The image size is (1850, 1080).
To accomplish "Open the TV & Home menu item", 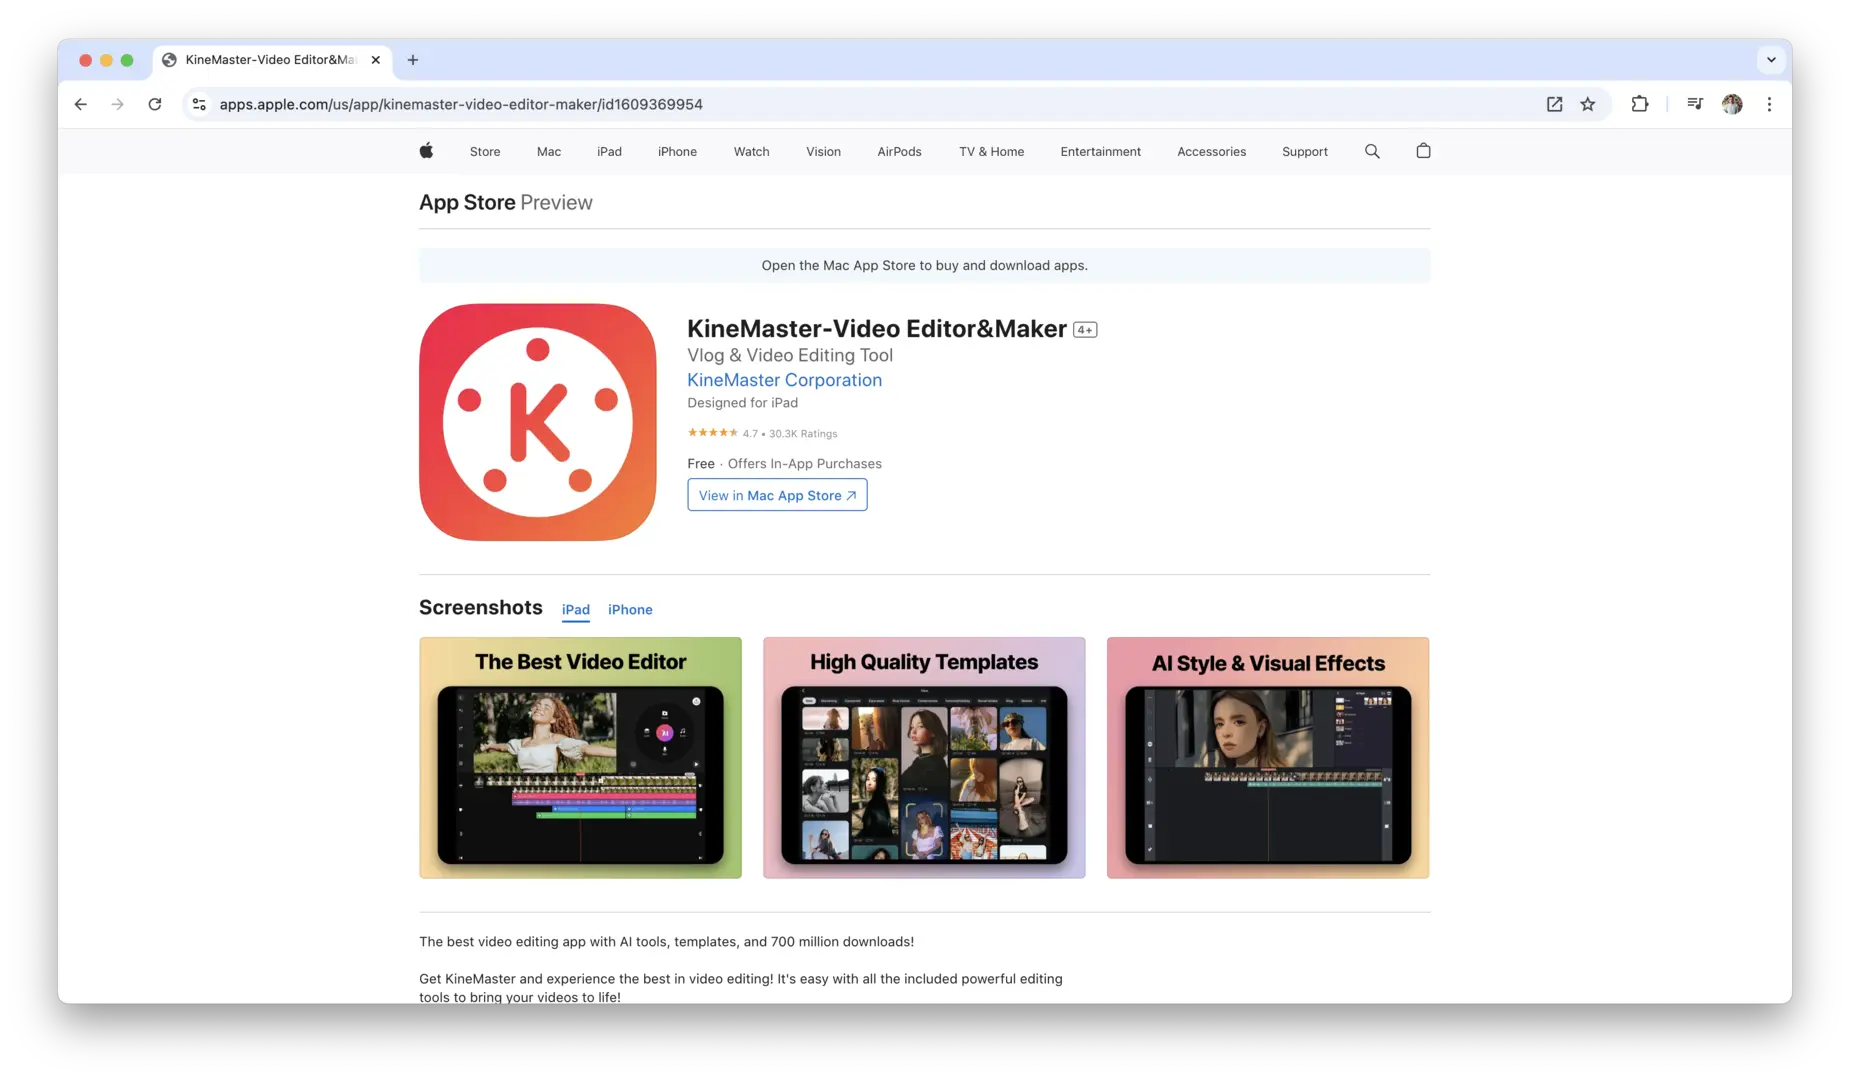I will pos(991,152).
